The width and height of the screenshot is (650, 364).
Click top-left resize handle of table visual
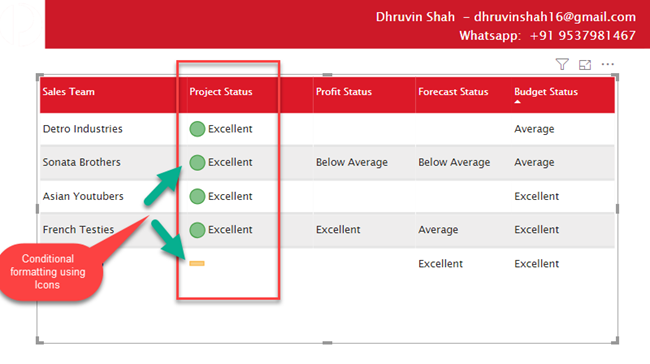click(40, 77)
